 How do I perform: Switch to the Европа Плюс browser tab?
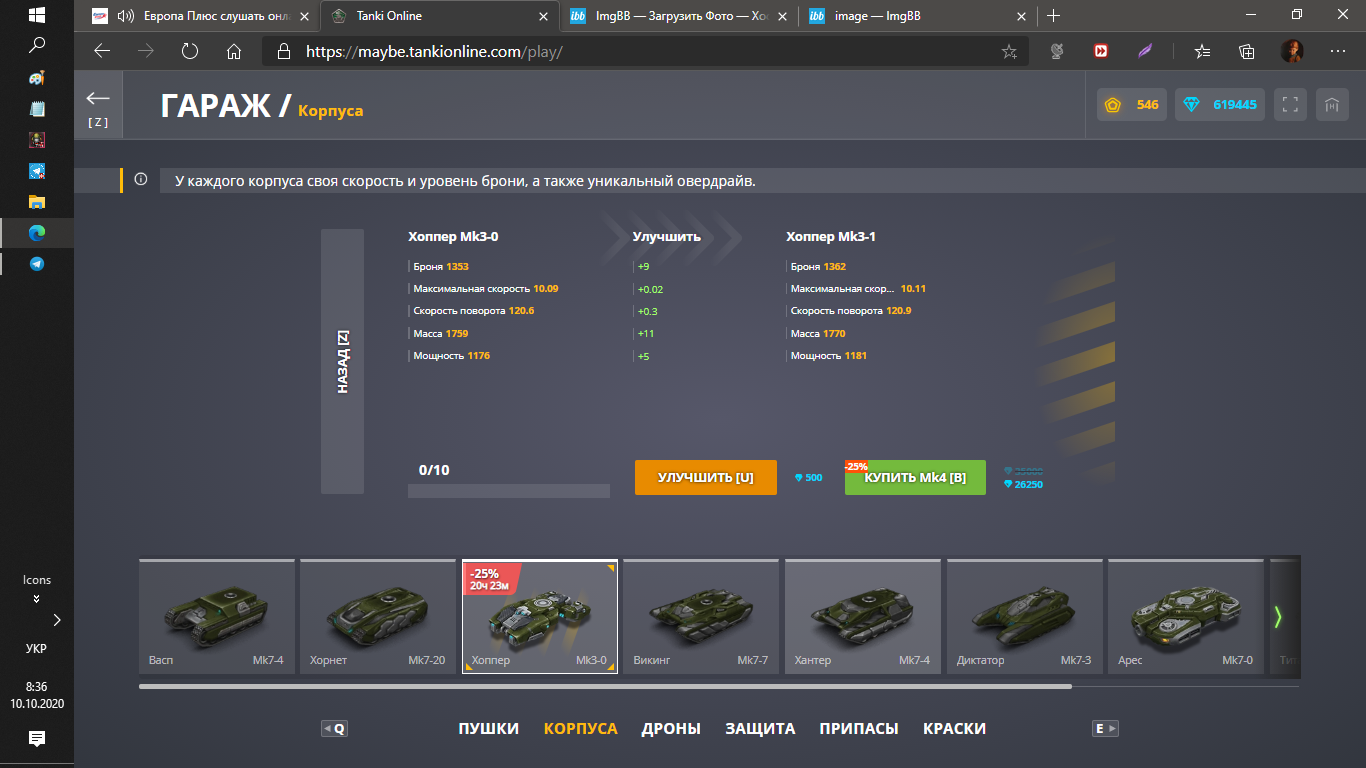click(200, 16)
